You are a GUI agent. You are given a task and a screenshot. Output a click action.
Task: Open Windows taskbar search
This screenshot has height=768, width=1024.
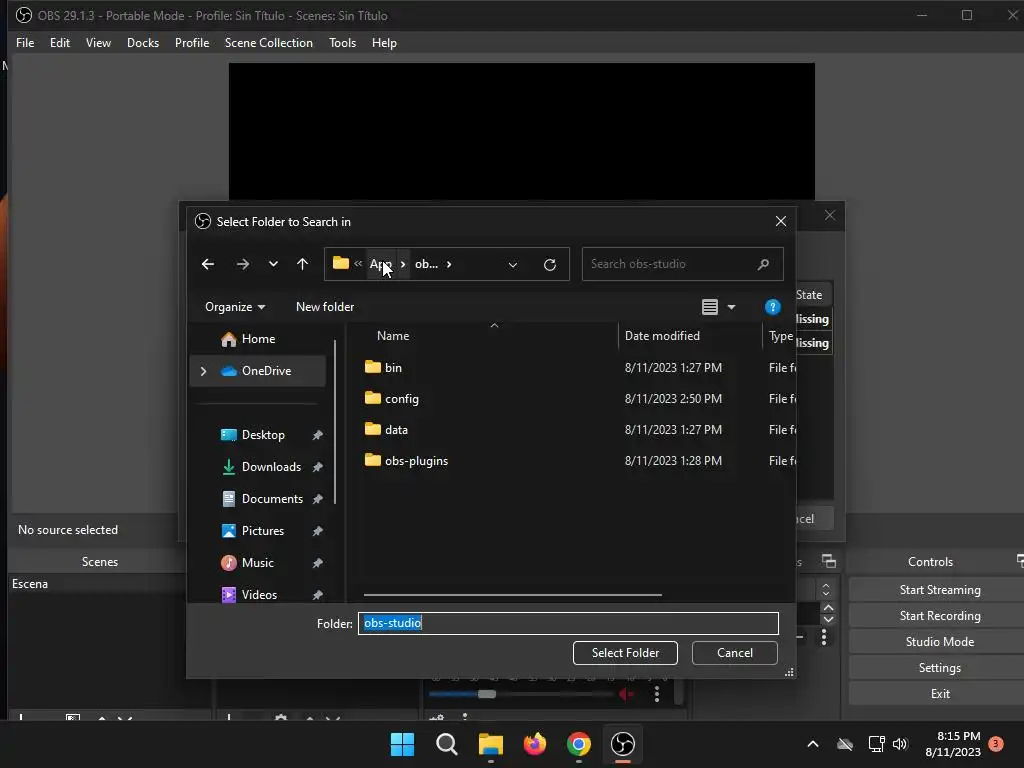click(x=447, y=744)
